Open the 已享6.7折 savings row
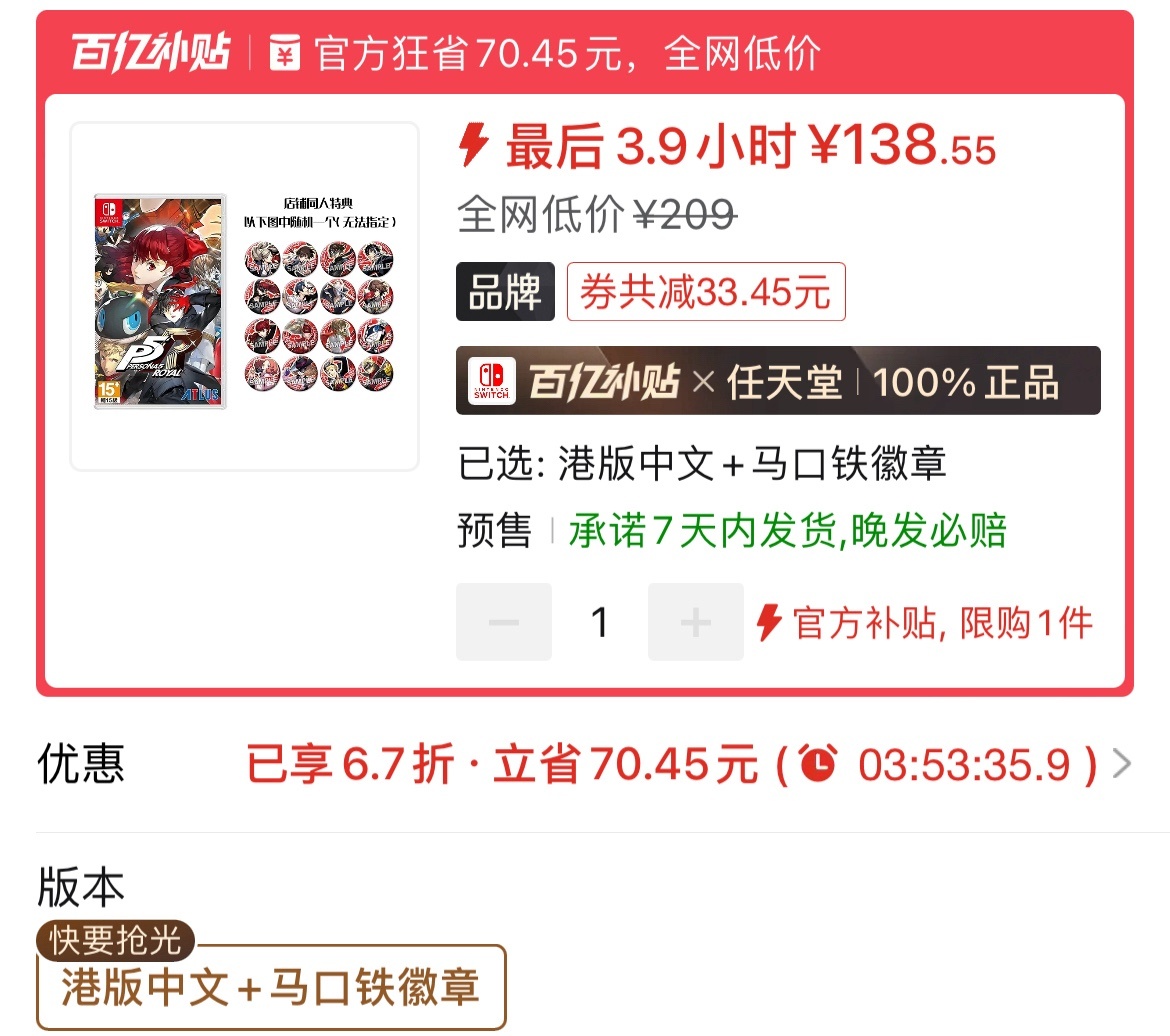The width and height of the screenshot is (1170, 1036). point(585,764)
